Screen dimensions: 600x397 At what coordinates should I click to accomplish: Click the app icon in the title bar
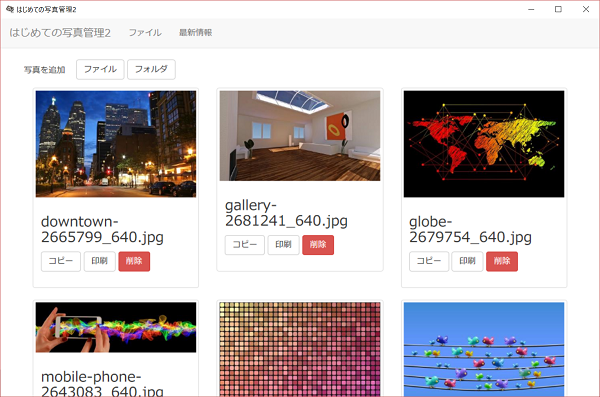point(10,9)
